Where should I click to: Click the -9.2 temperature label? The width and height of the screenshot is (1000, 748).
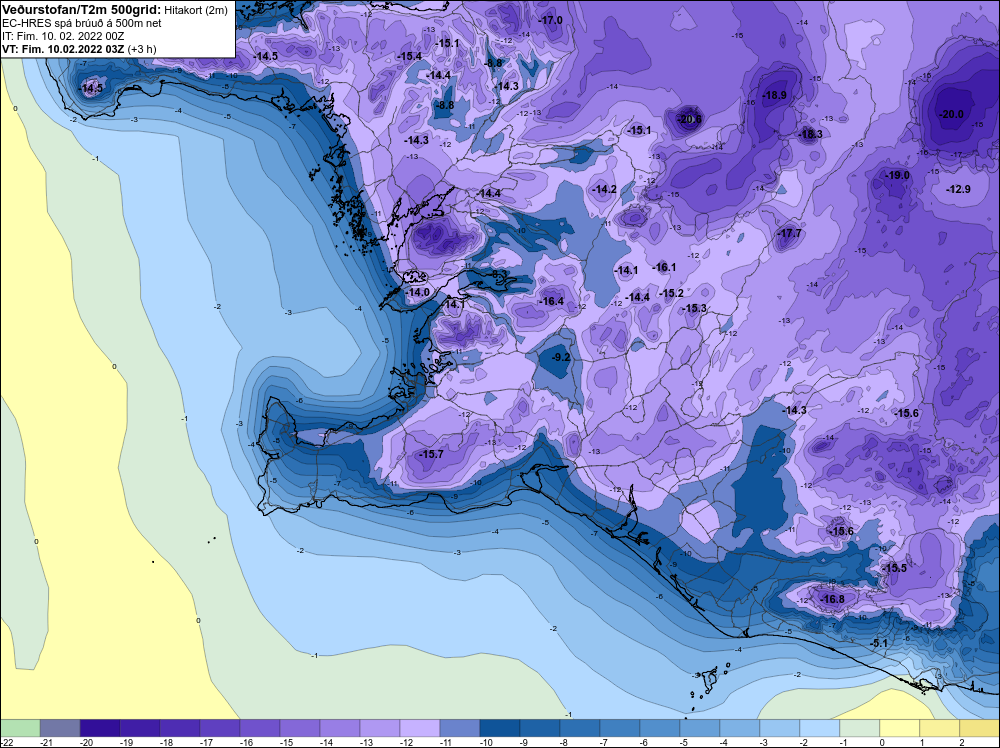561,358
